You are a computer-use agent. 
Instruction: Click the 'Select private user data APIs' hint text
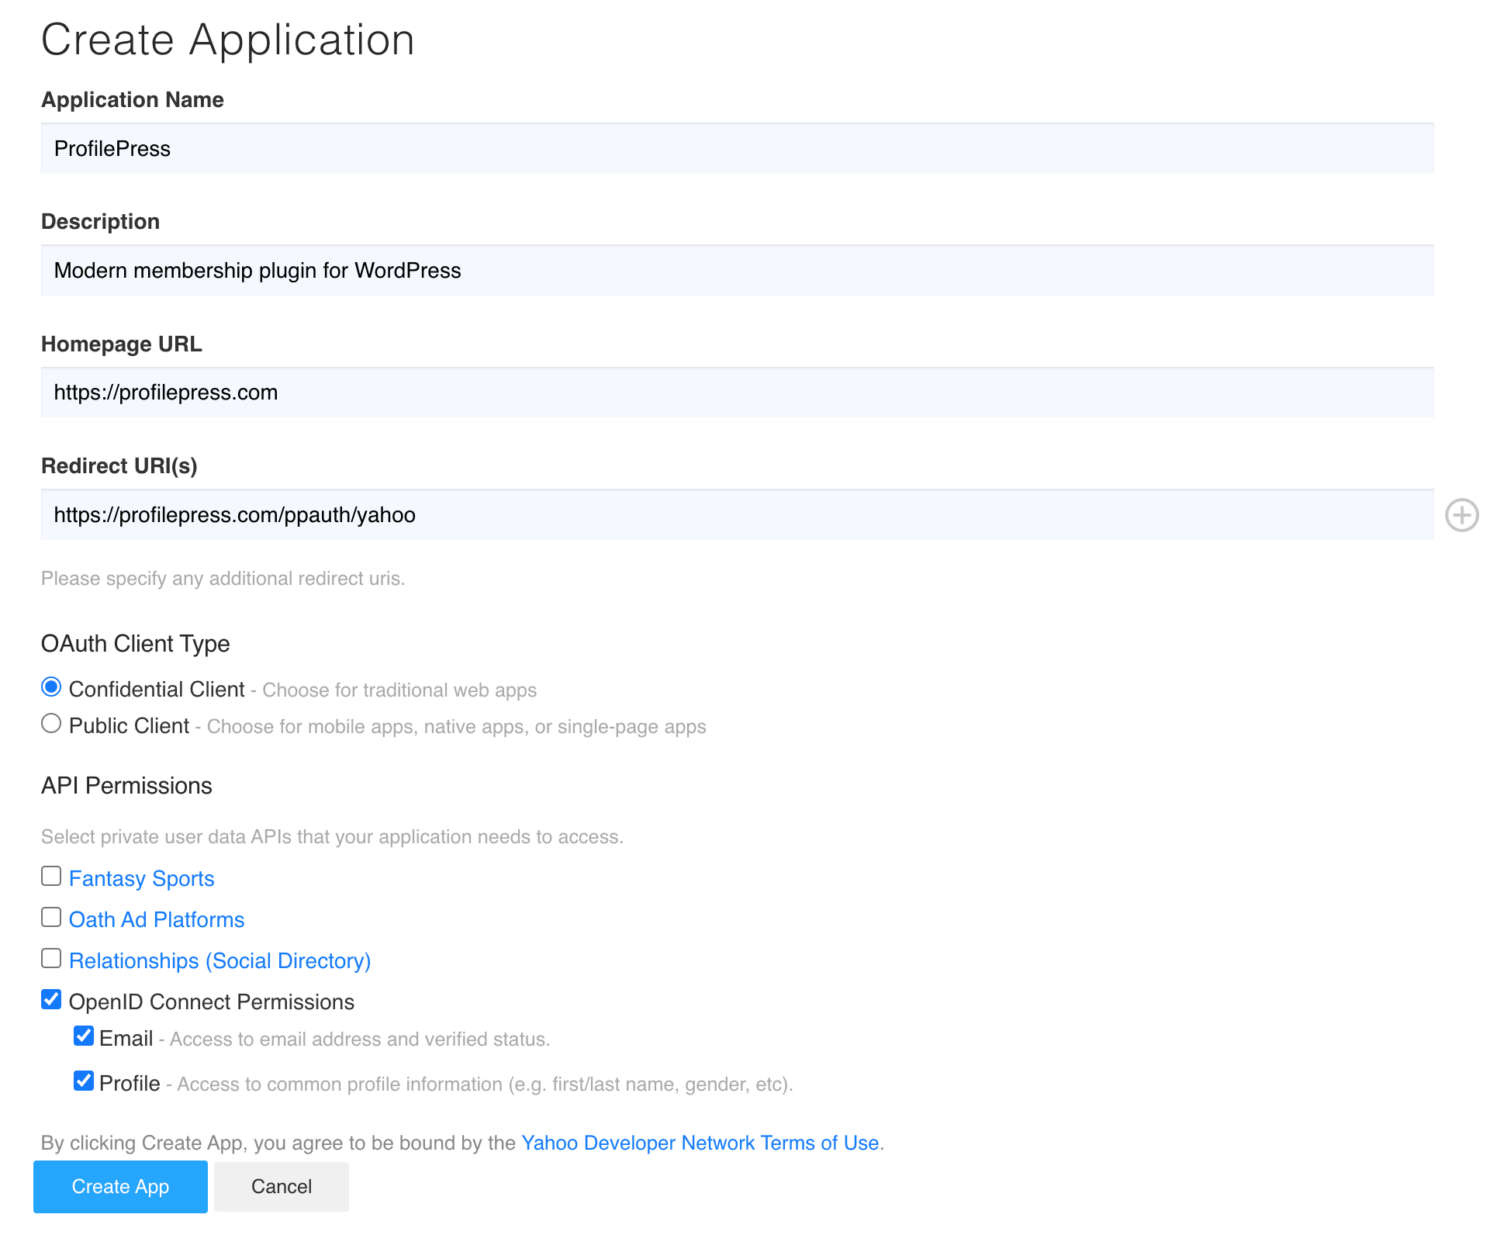332,837
